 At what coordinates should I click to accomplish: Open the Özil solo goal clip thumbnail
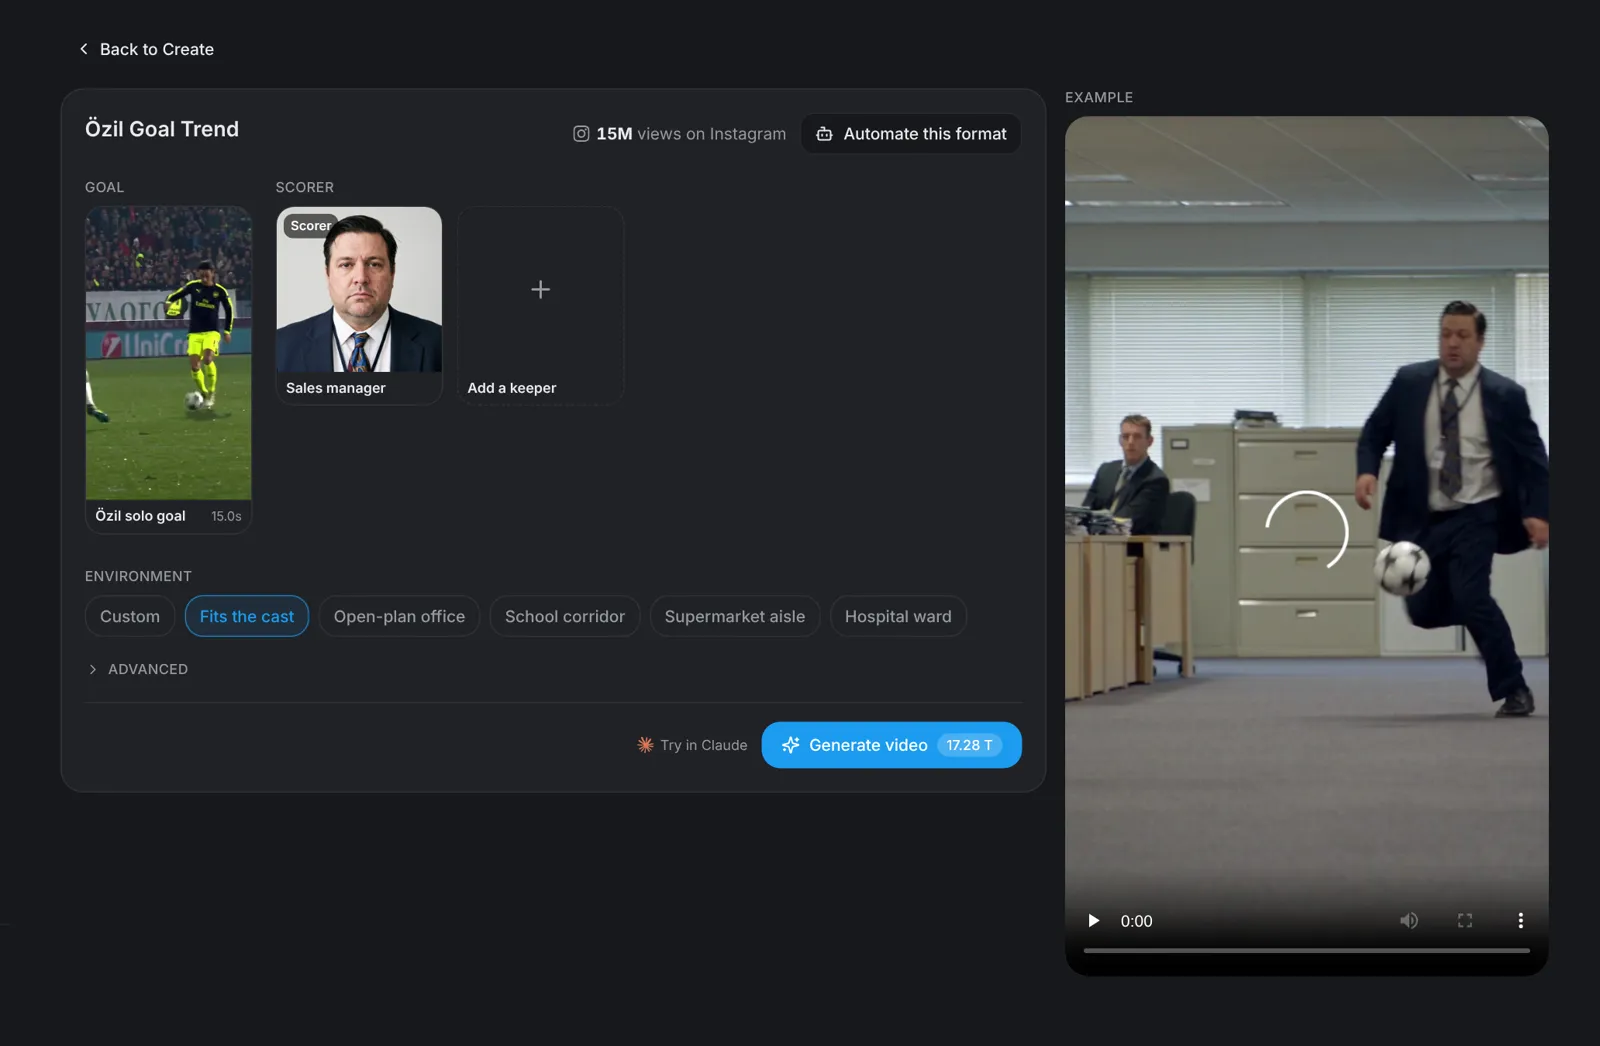(168, 353)
